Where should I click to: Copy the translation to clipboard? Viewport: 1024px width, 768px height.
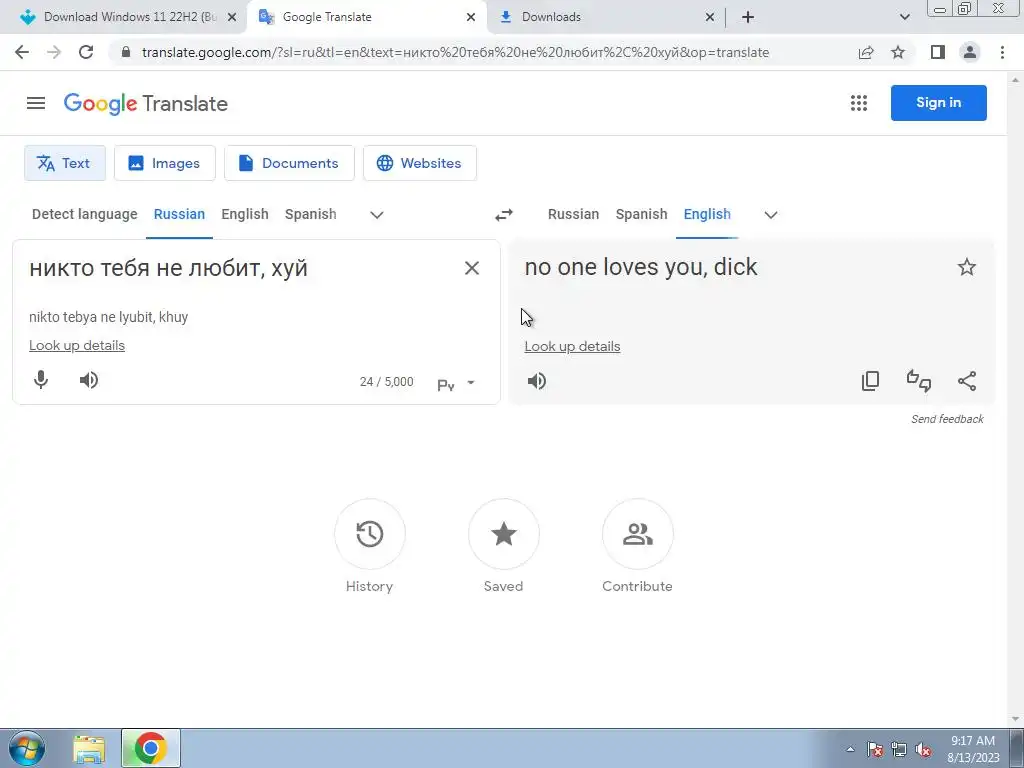coord(871,381)
